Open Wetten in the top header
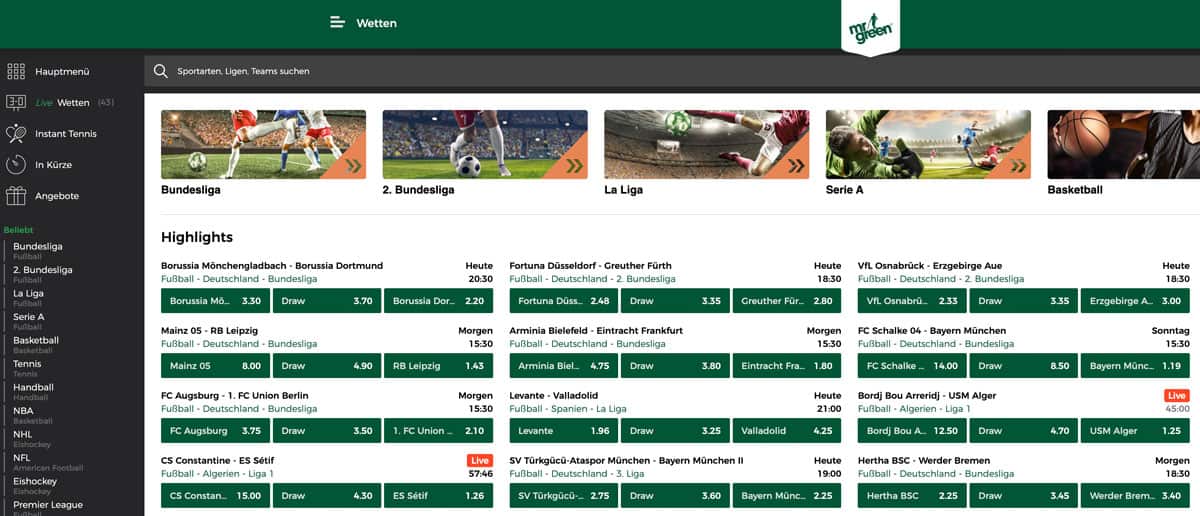Screen dimensions: 1200x516 pyautogui.click(x=376, y=22)
